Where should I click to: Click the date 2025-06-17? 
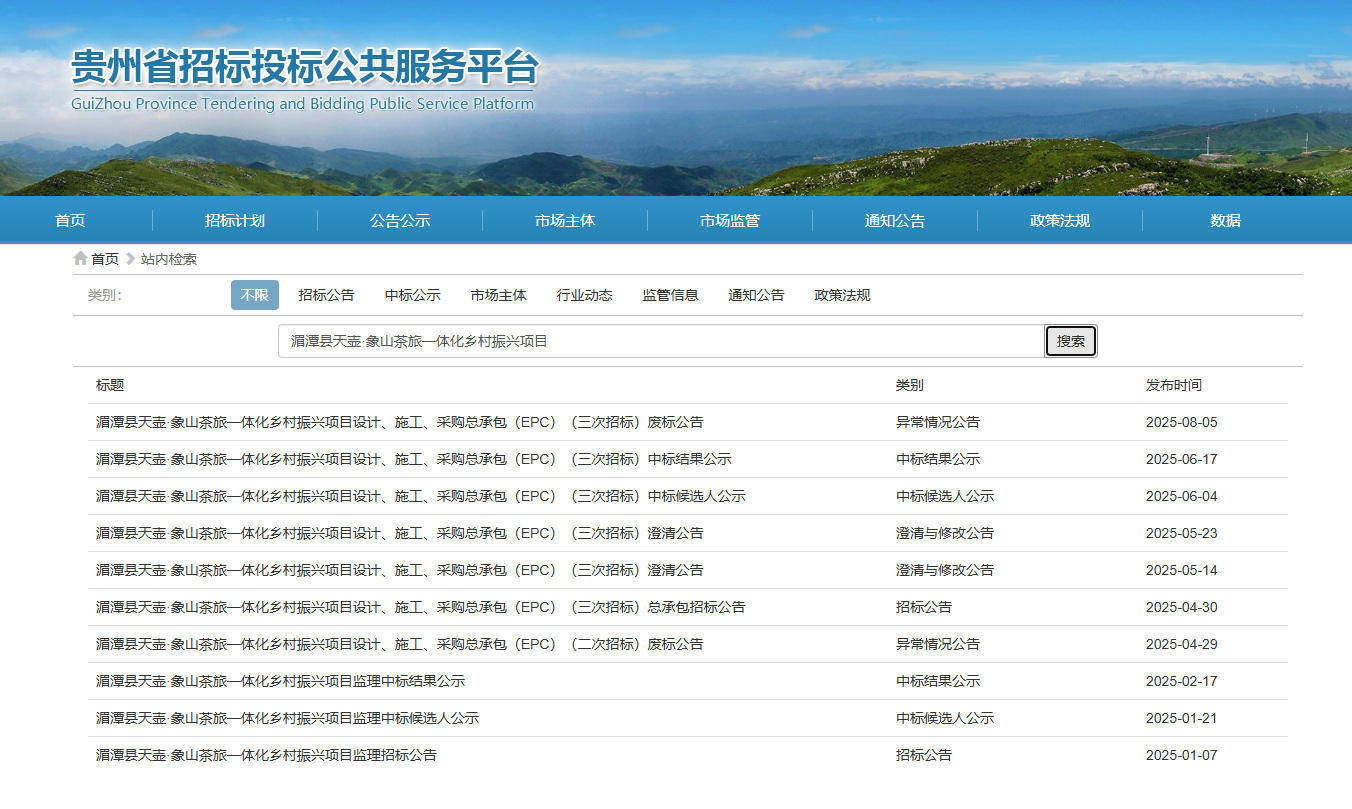coord(1182,459)
